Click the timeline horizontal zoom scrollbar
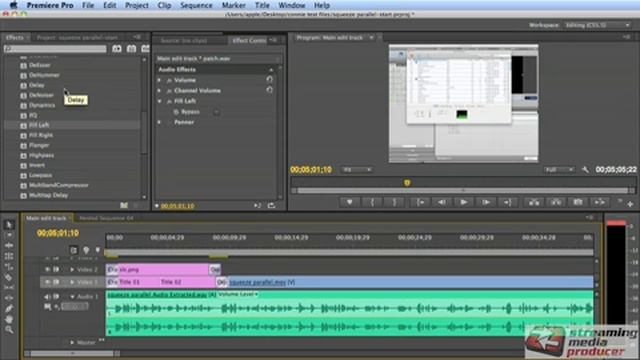 click(72, 353)
